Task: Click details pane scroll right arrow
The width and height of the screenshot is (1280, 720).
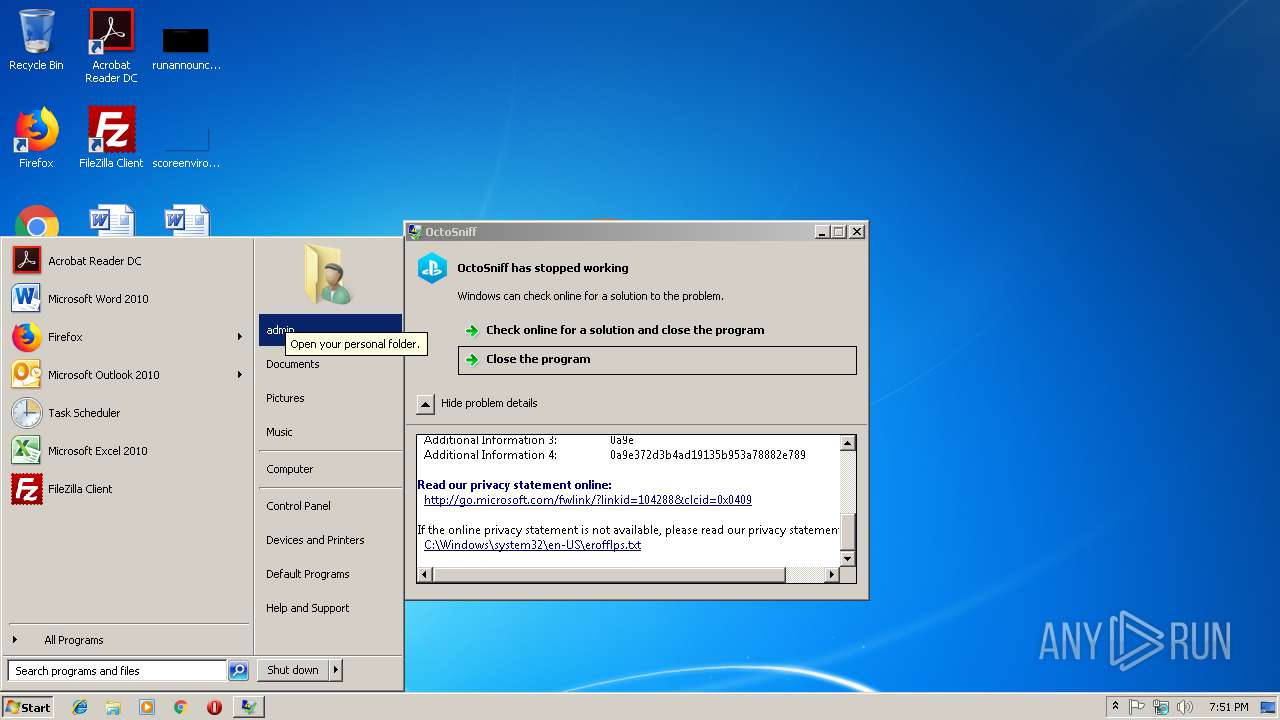Action: click(x=831, y=575)
